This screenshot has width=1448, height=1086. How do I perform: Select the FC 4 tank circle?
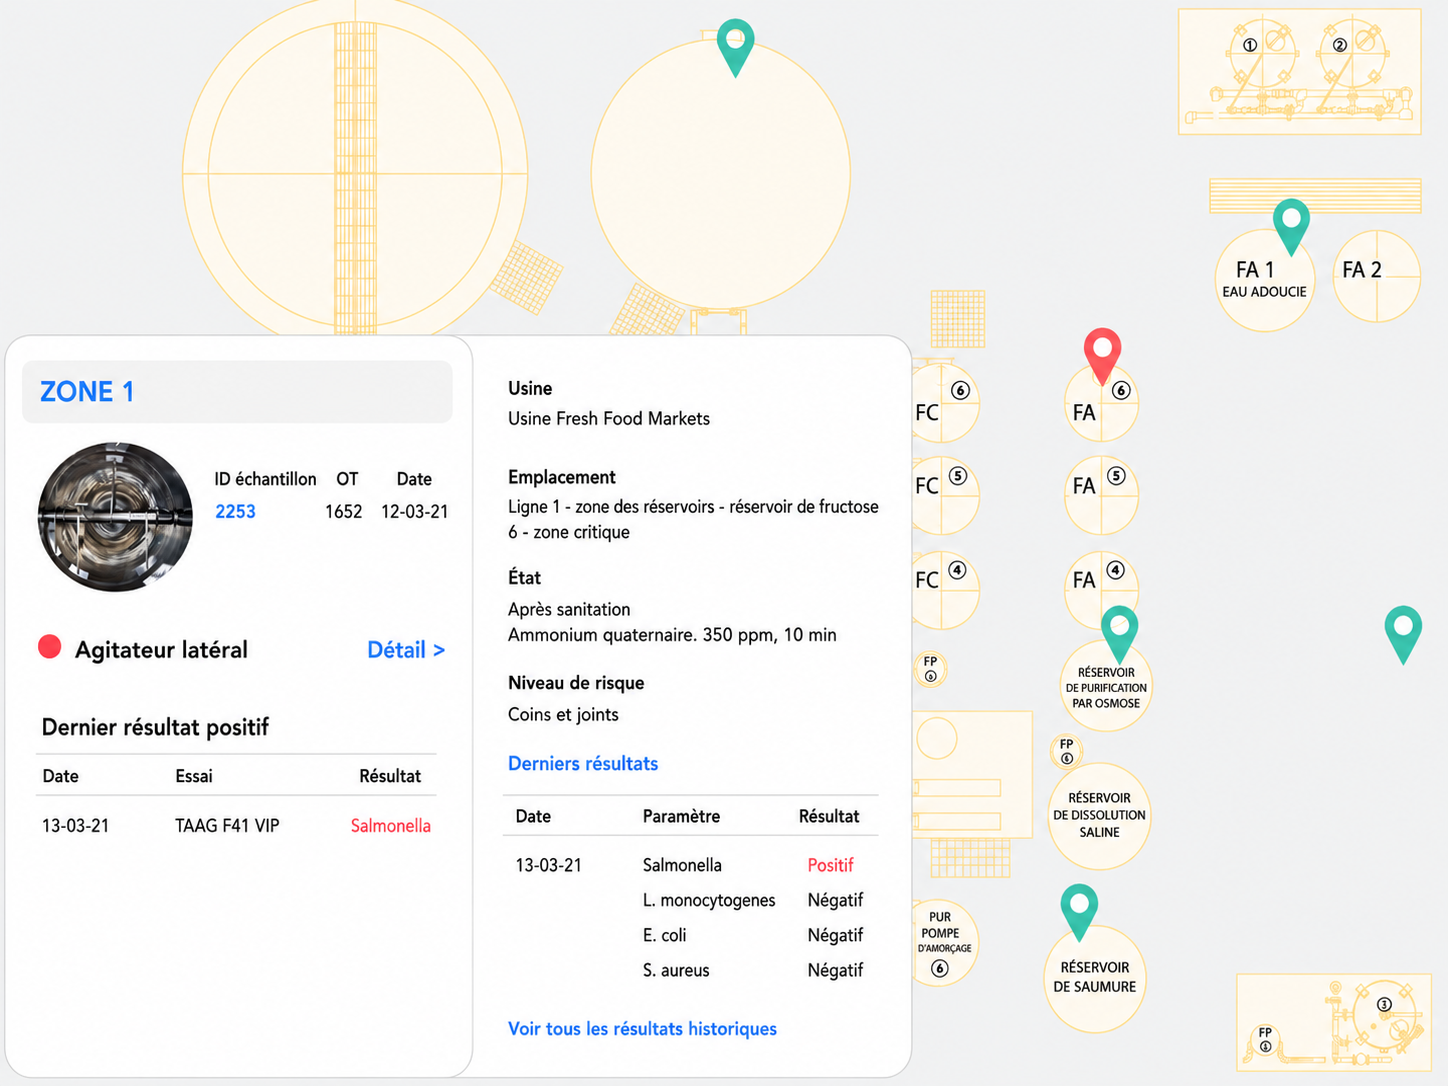(941, 590)
